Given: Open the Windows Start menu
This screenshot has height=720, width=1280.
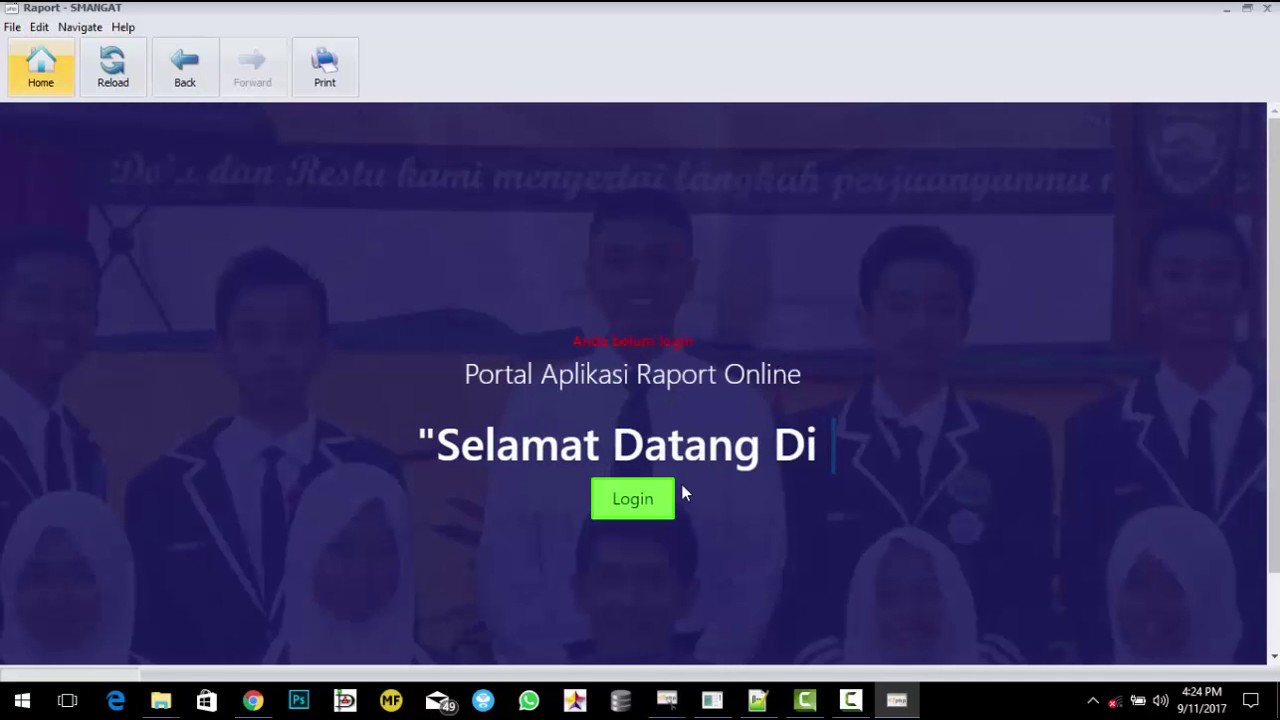Looking at the screenshot, I should coord(22,701).
